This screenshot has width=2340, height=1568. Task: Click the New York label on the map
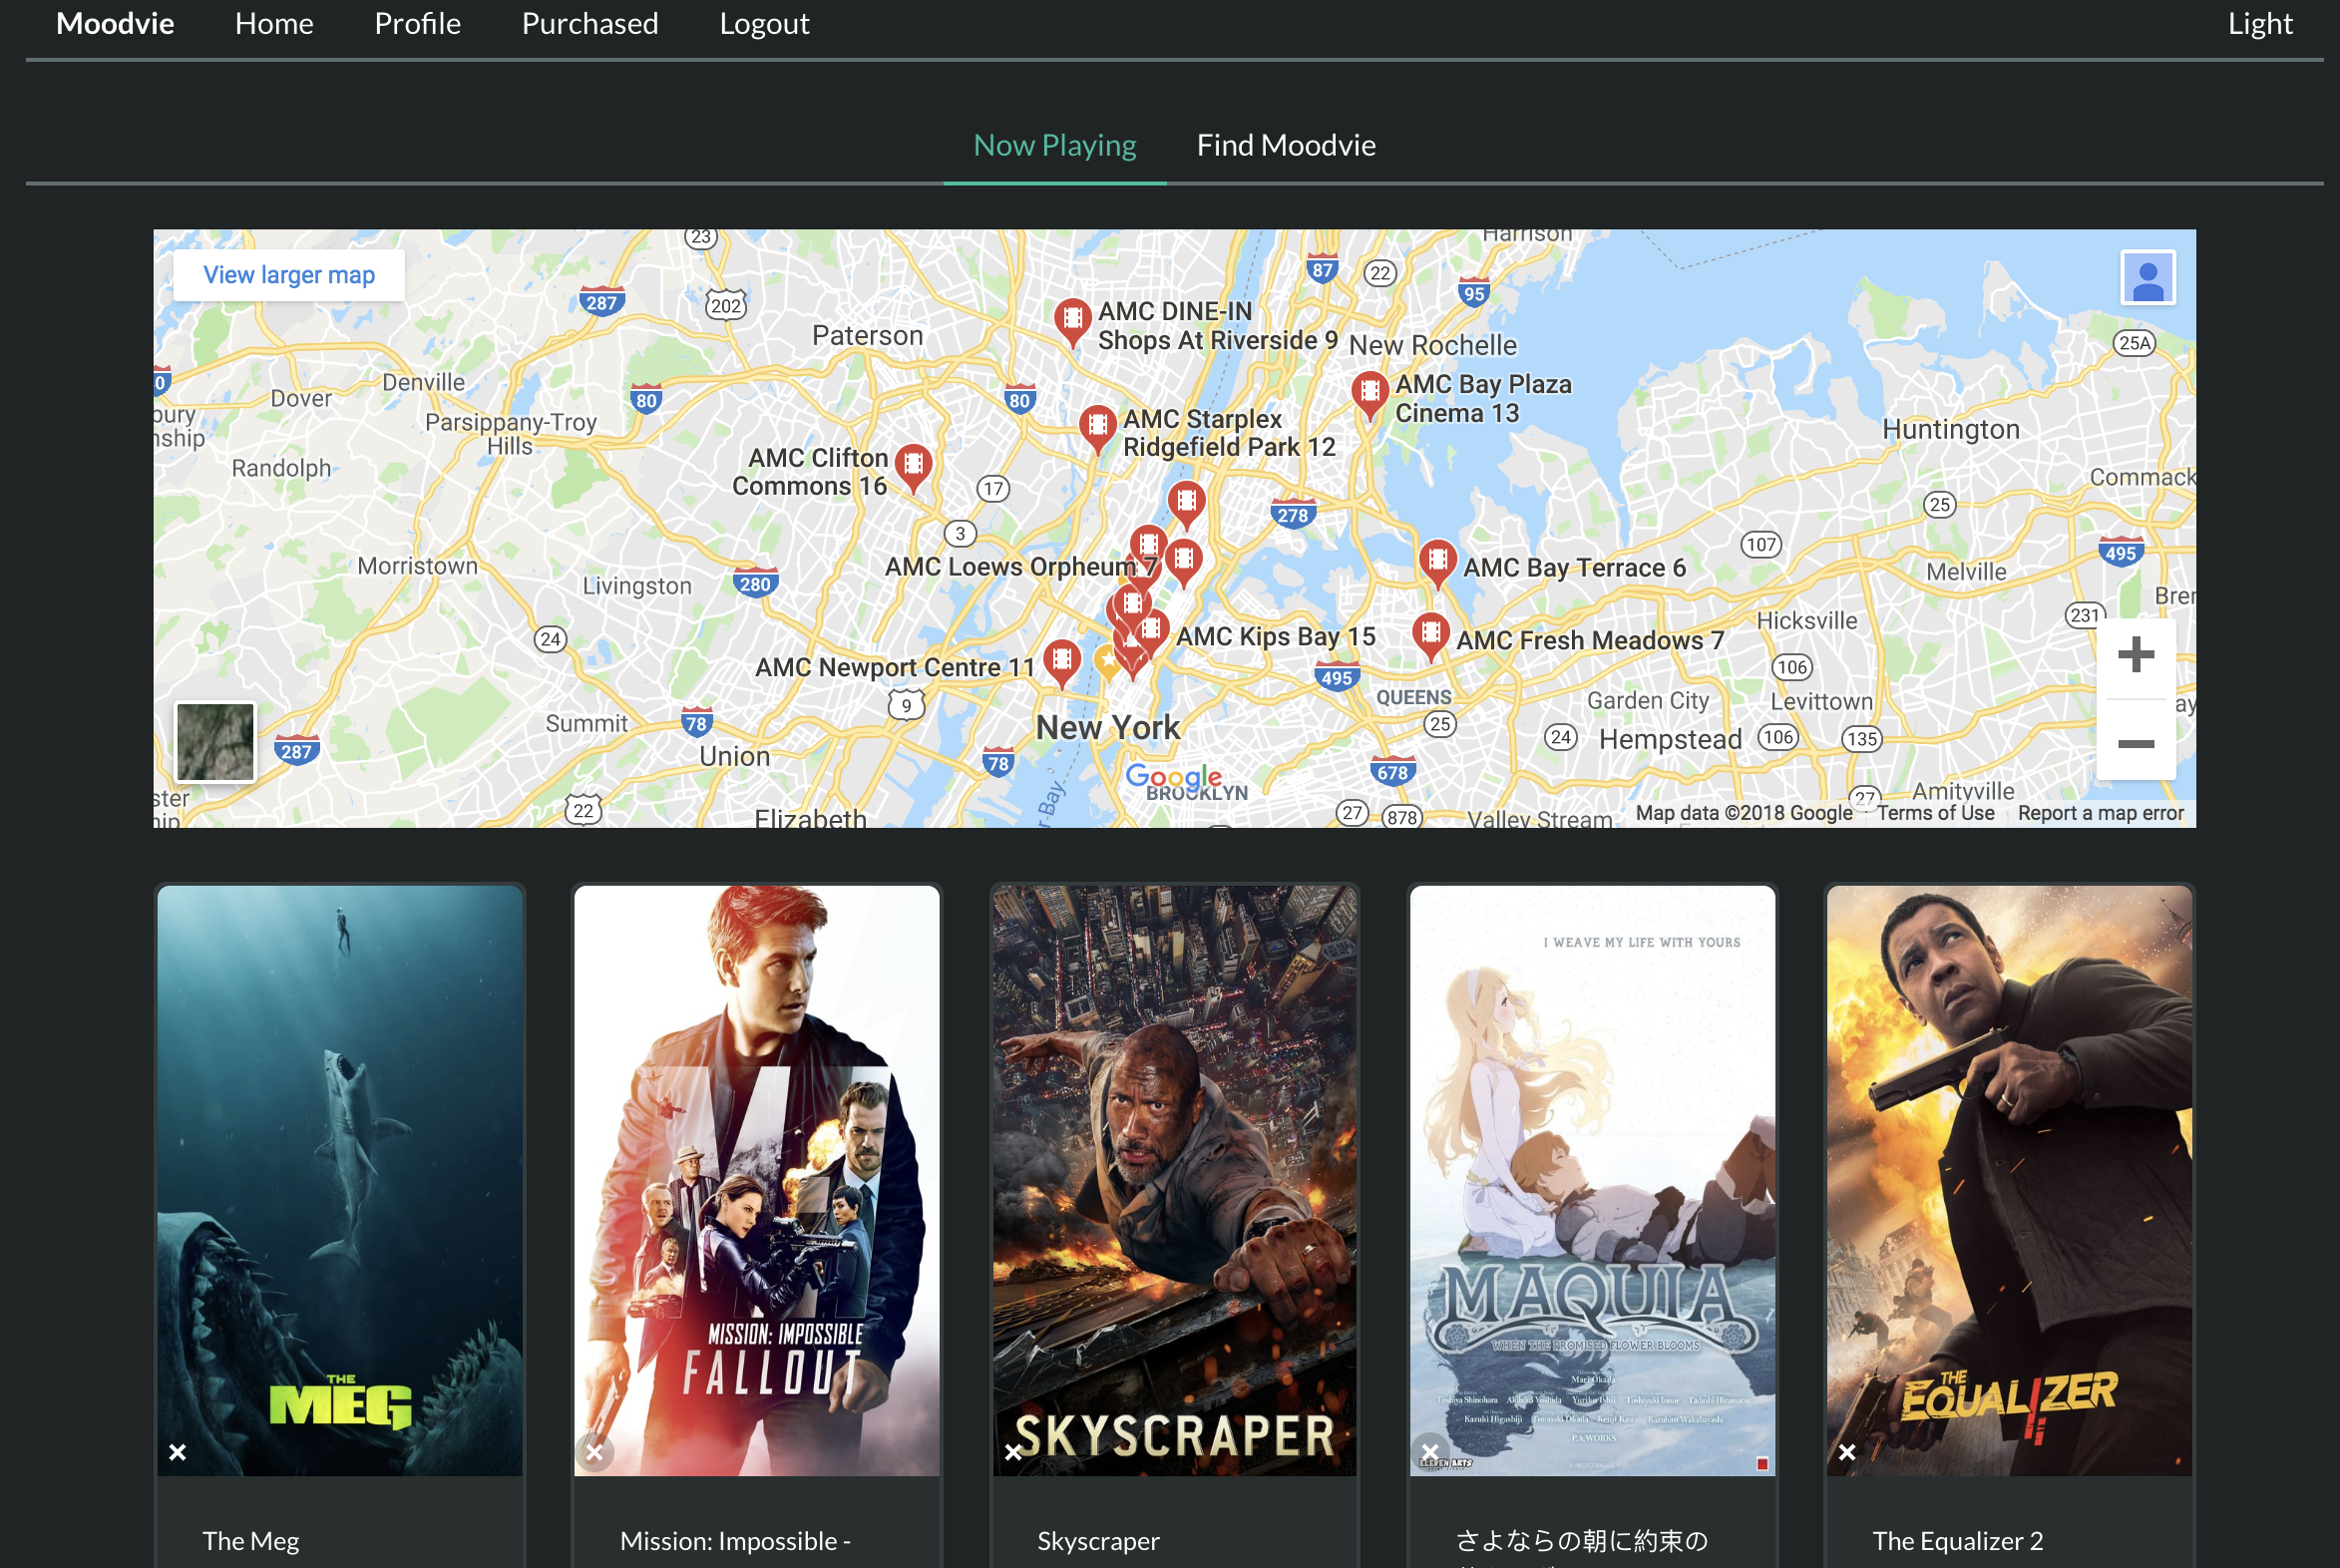(x=1108, y=728)
